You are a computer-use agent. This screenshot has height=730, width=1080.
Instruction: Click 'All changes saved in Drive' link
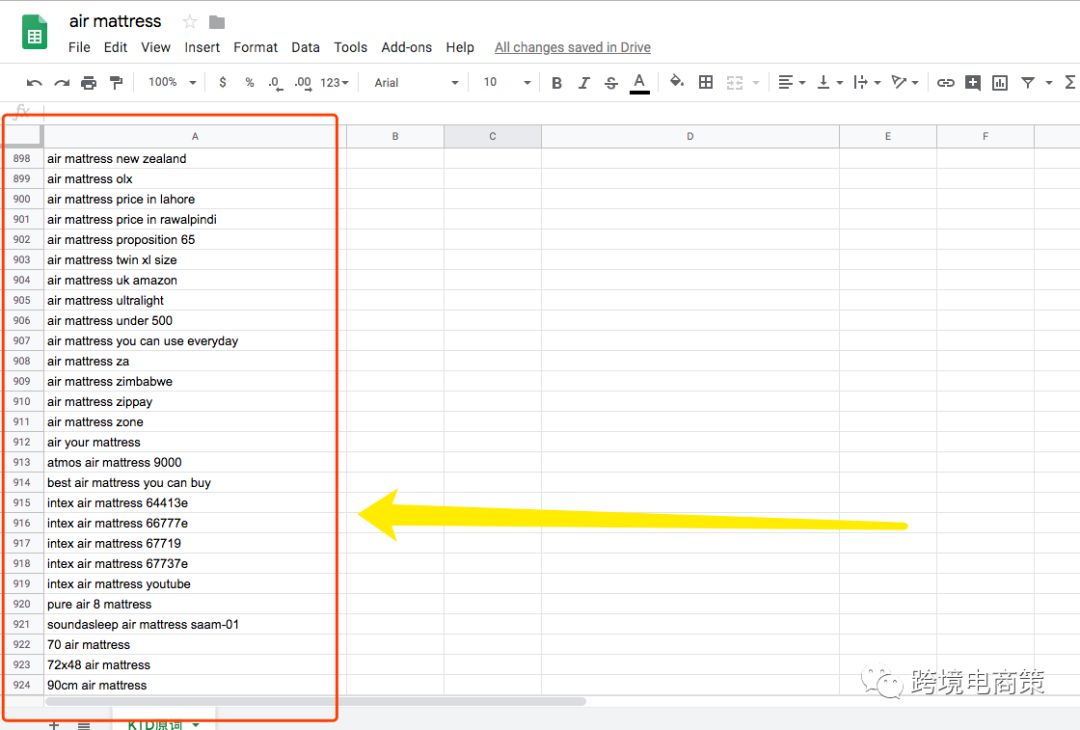(572, 47)
